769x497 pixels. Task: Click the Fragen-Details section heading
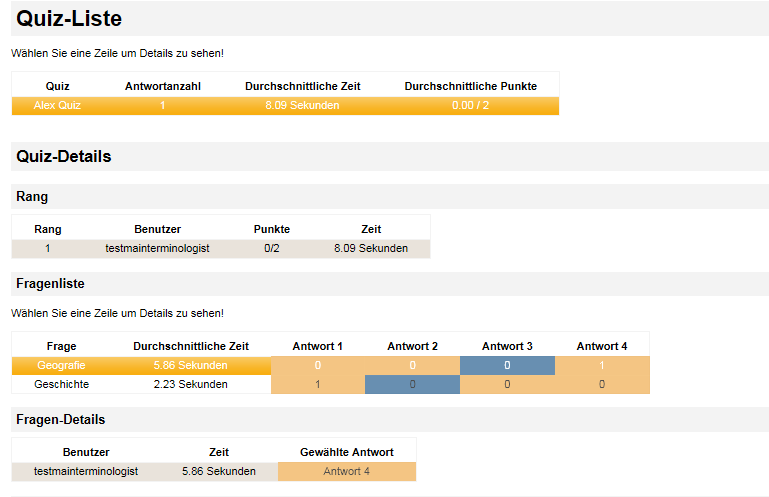click(x=60, y=420)
